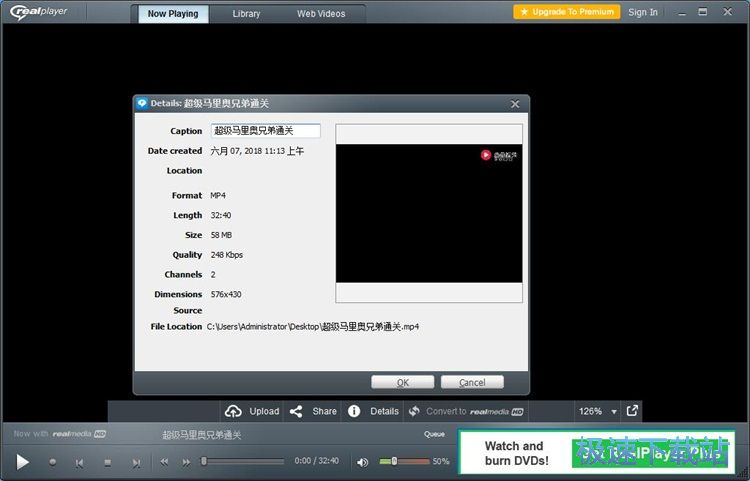This screenshot has width=750, height=481.
Task: Switch to the Library tab
Action: (x=246, y=13)
